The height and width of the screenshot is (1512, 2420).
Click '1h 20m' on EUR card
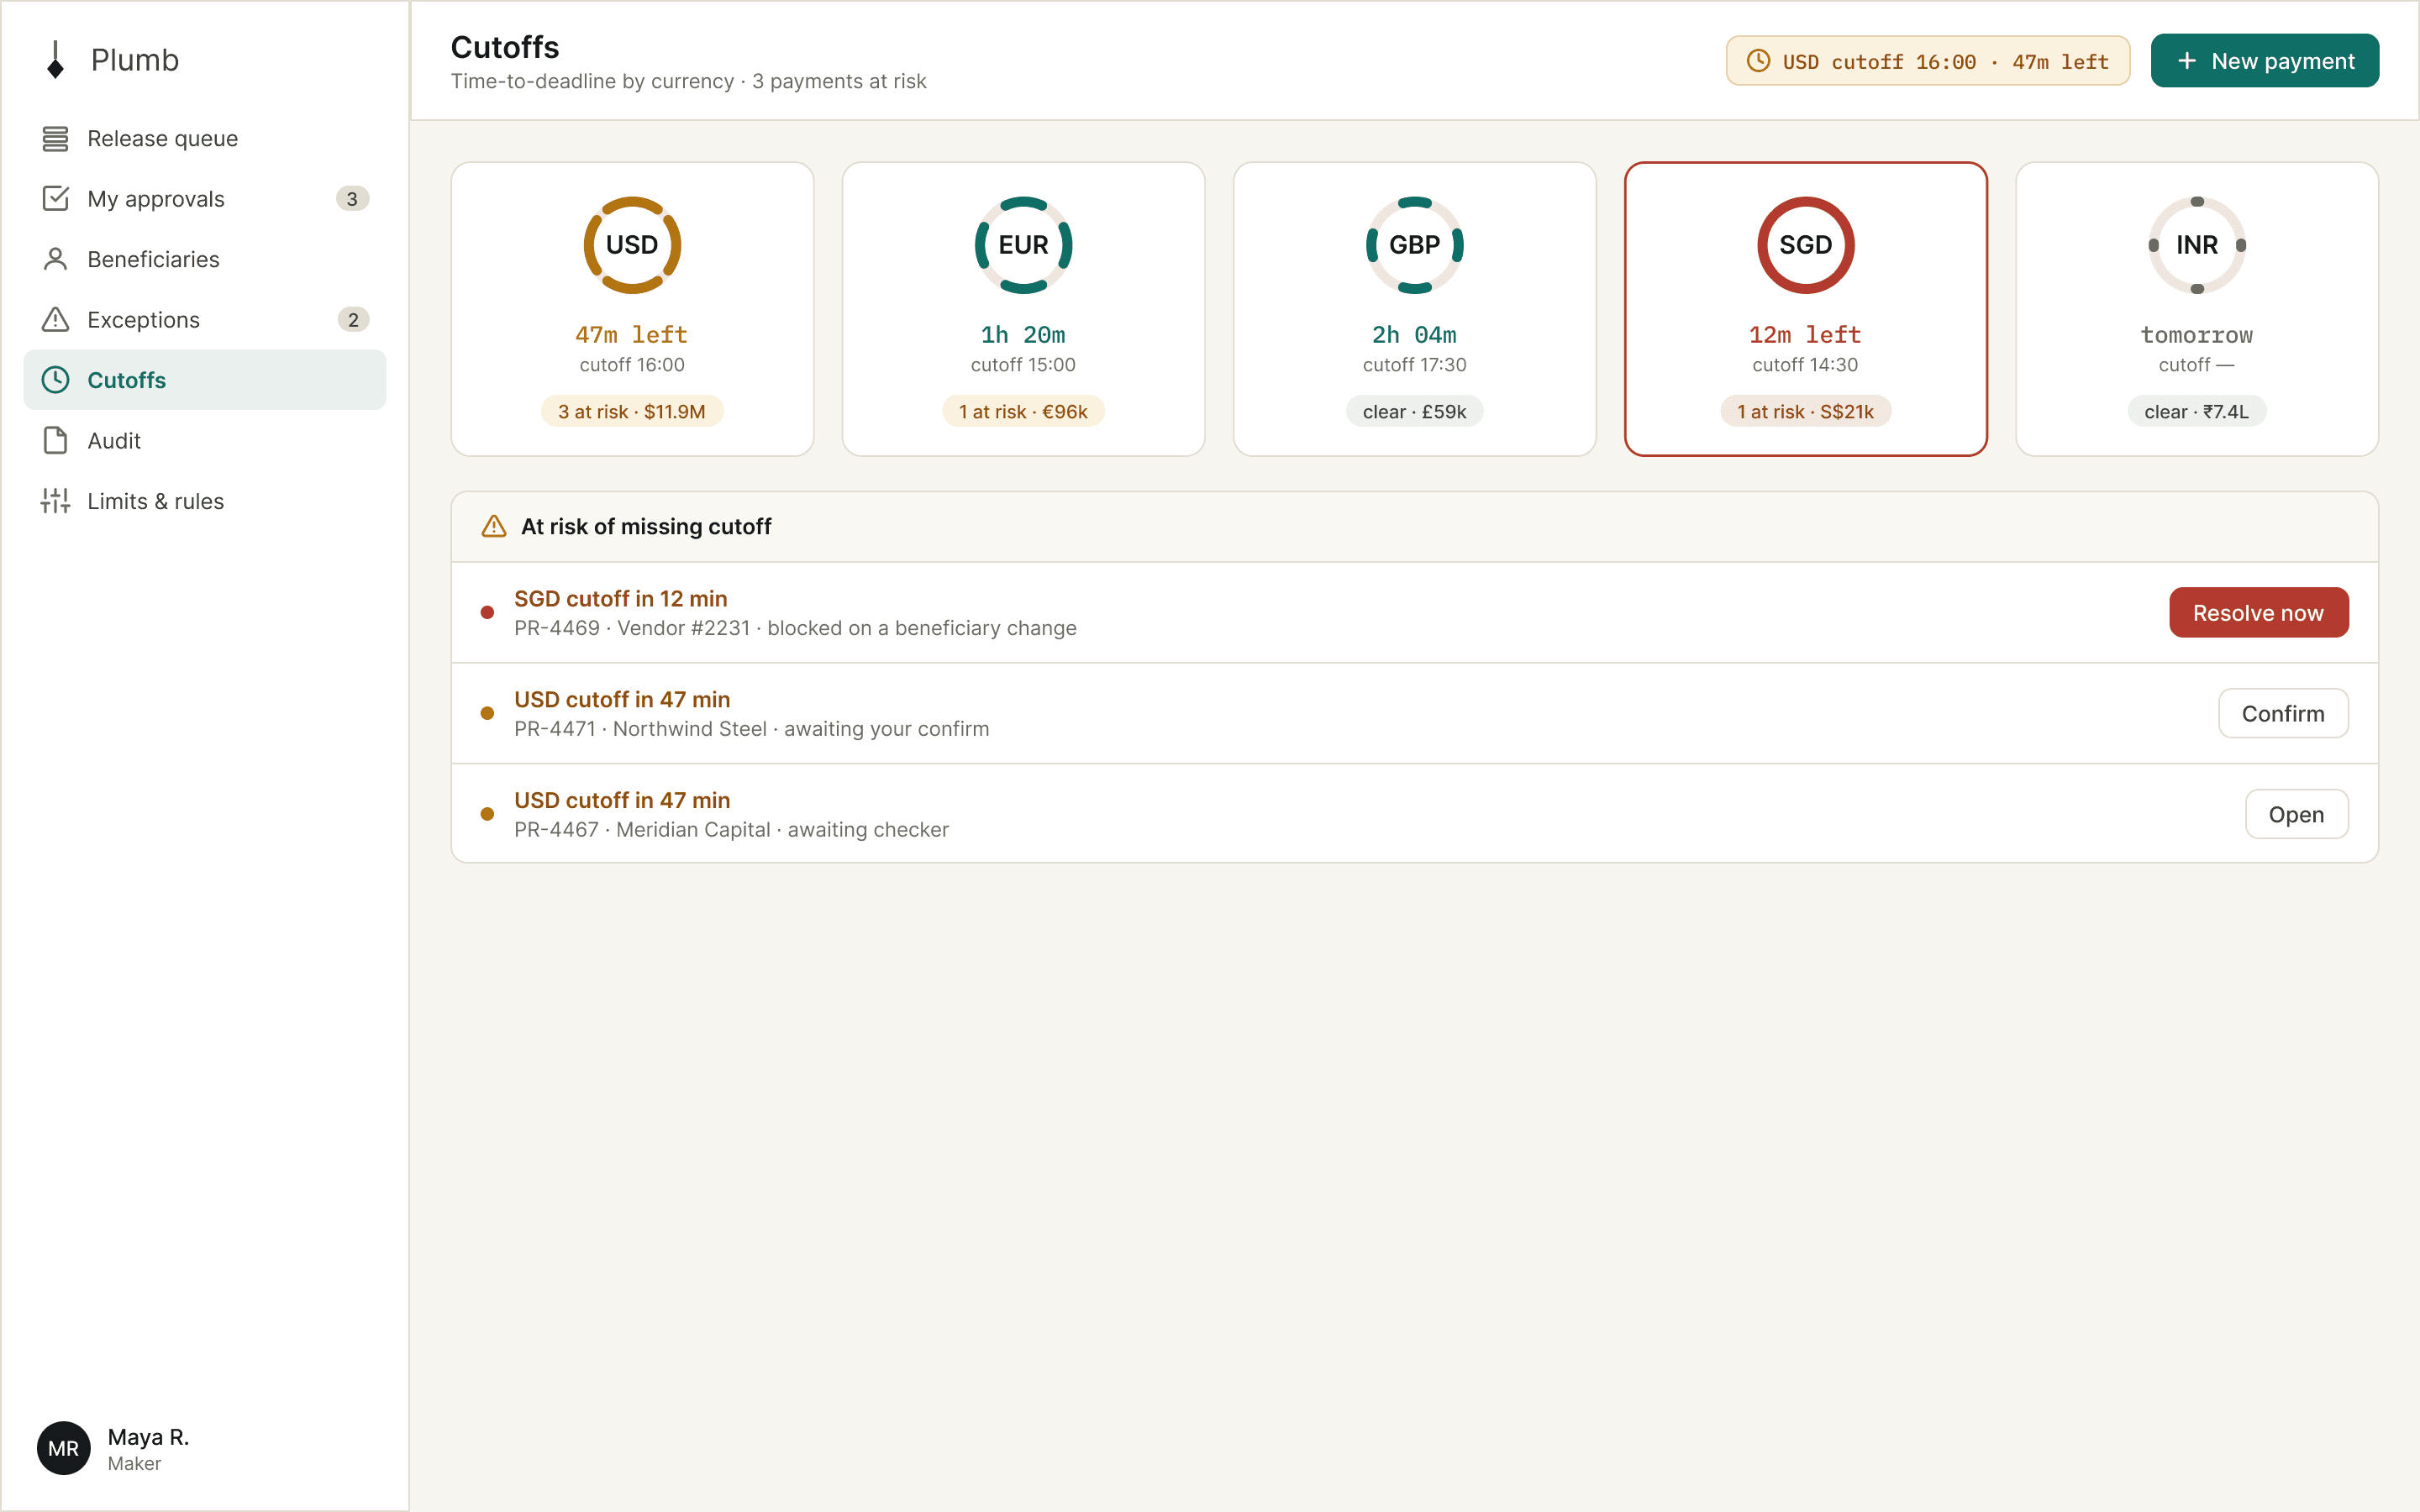1024,335
